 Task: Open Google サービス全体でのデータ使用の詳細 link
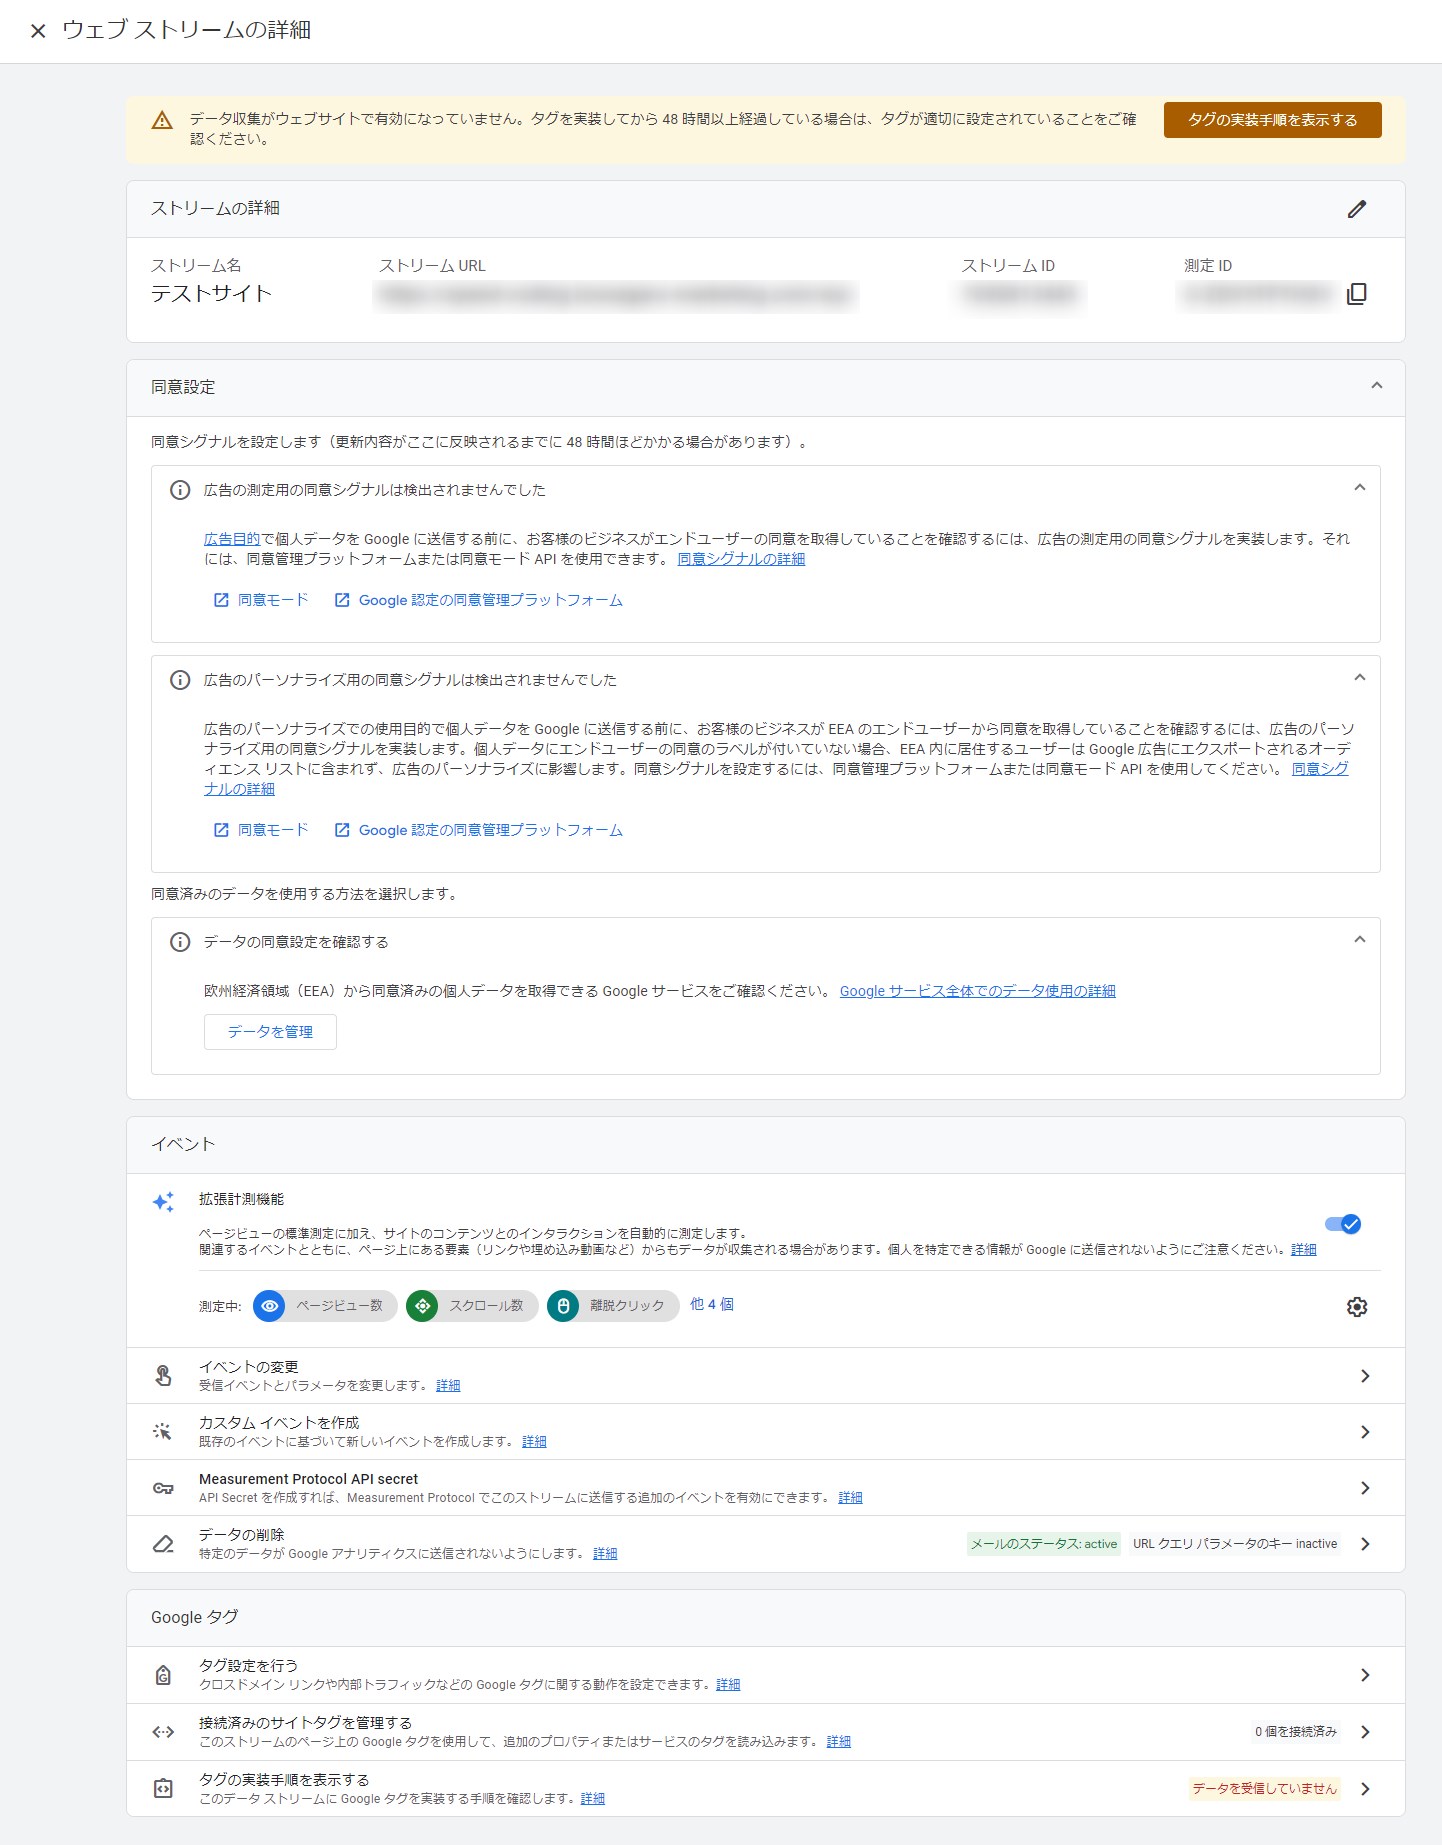tap(977, 991)
